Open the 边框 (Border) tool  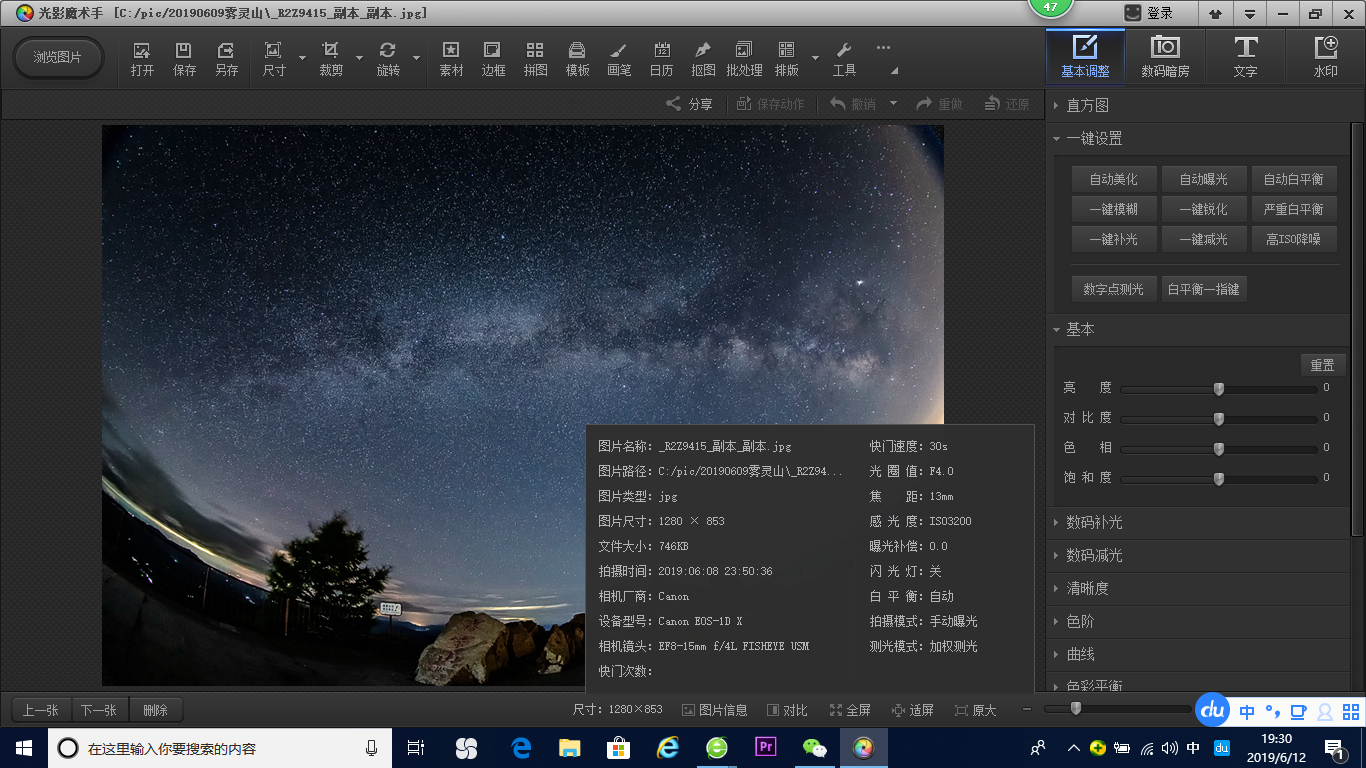[x=493, y=59]
